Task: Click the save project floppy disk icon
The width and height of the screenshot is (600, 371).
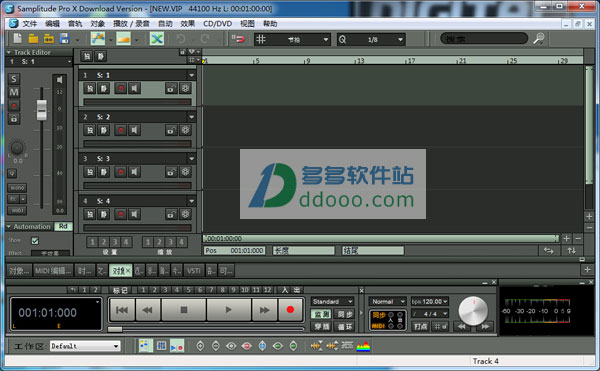Action: [64, 39]
